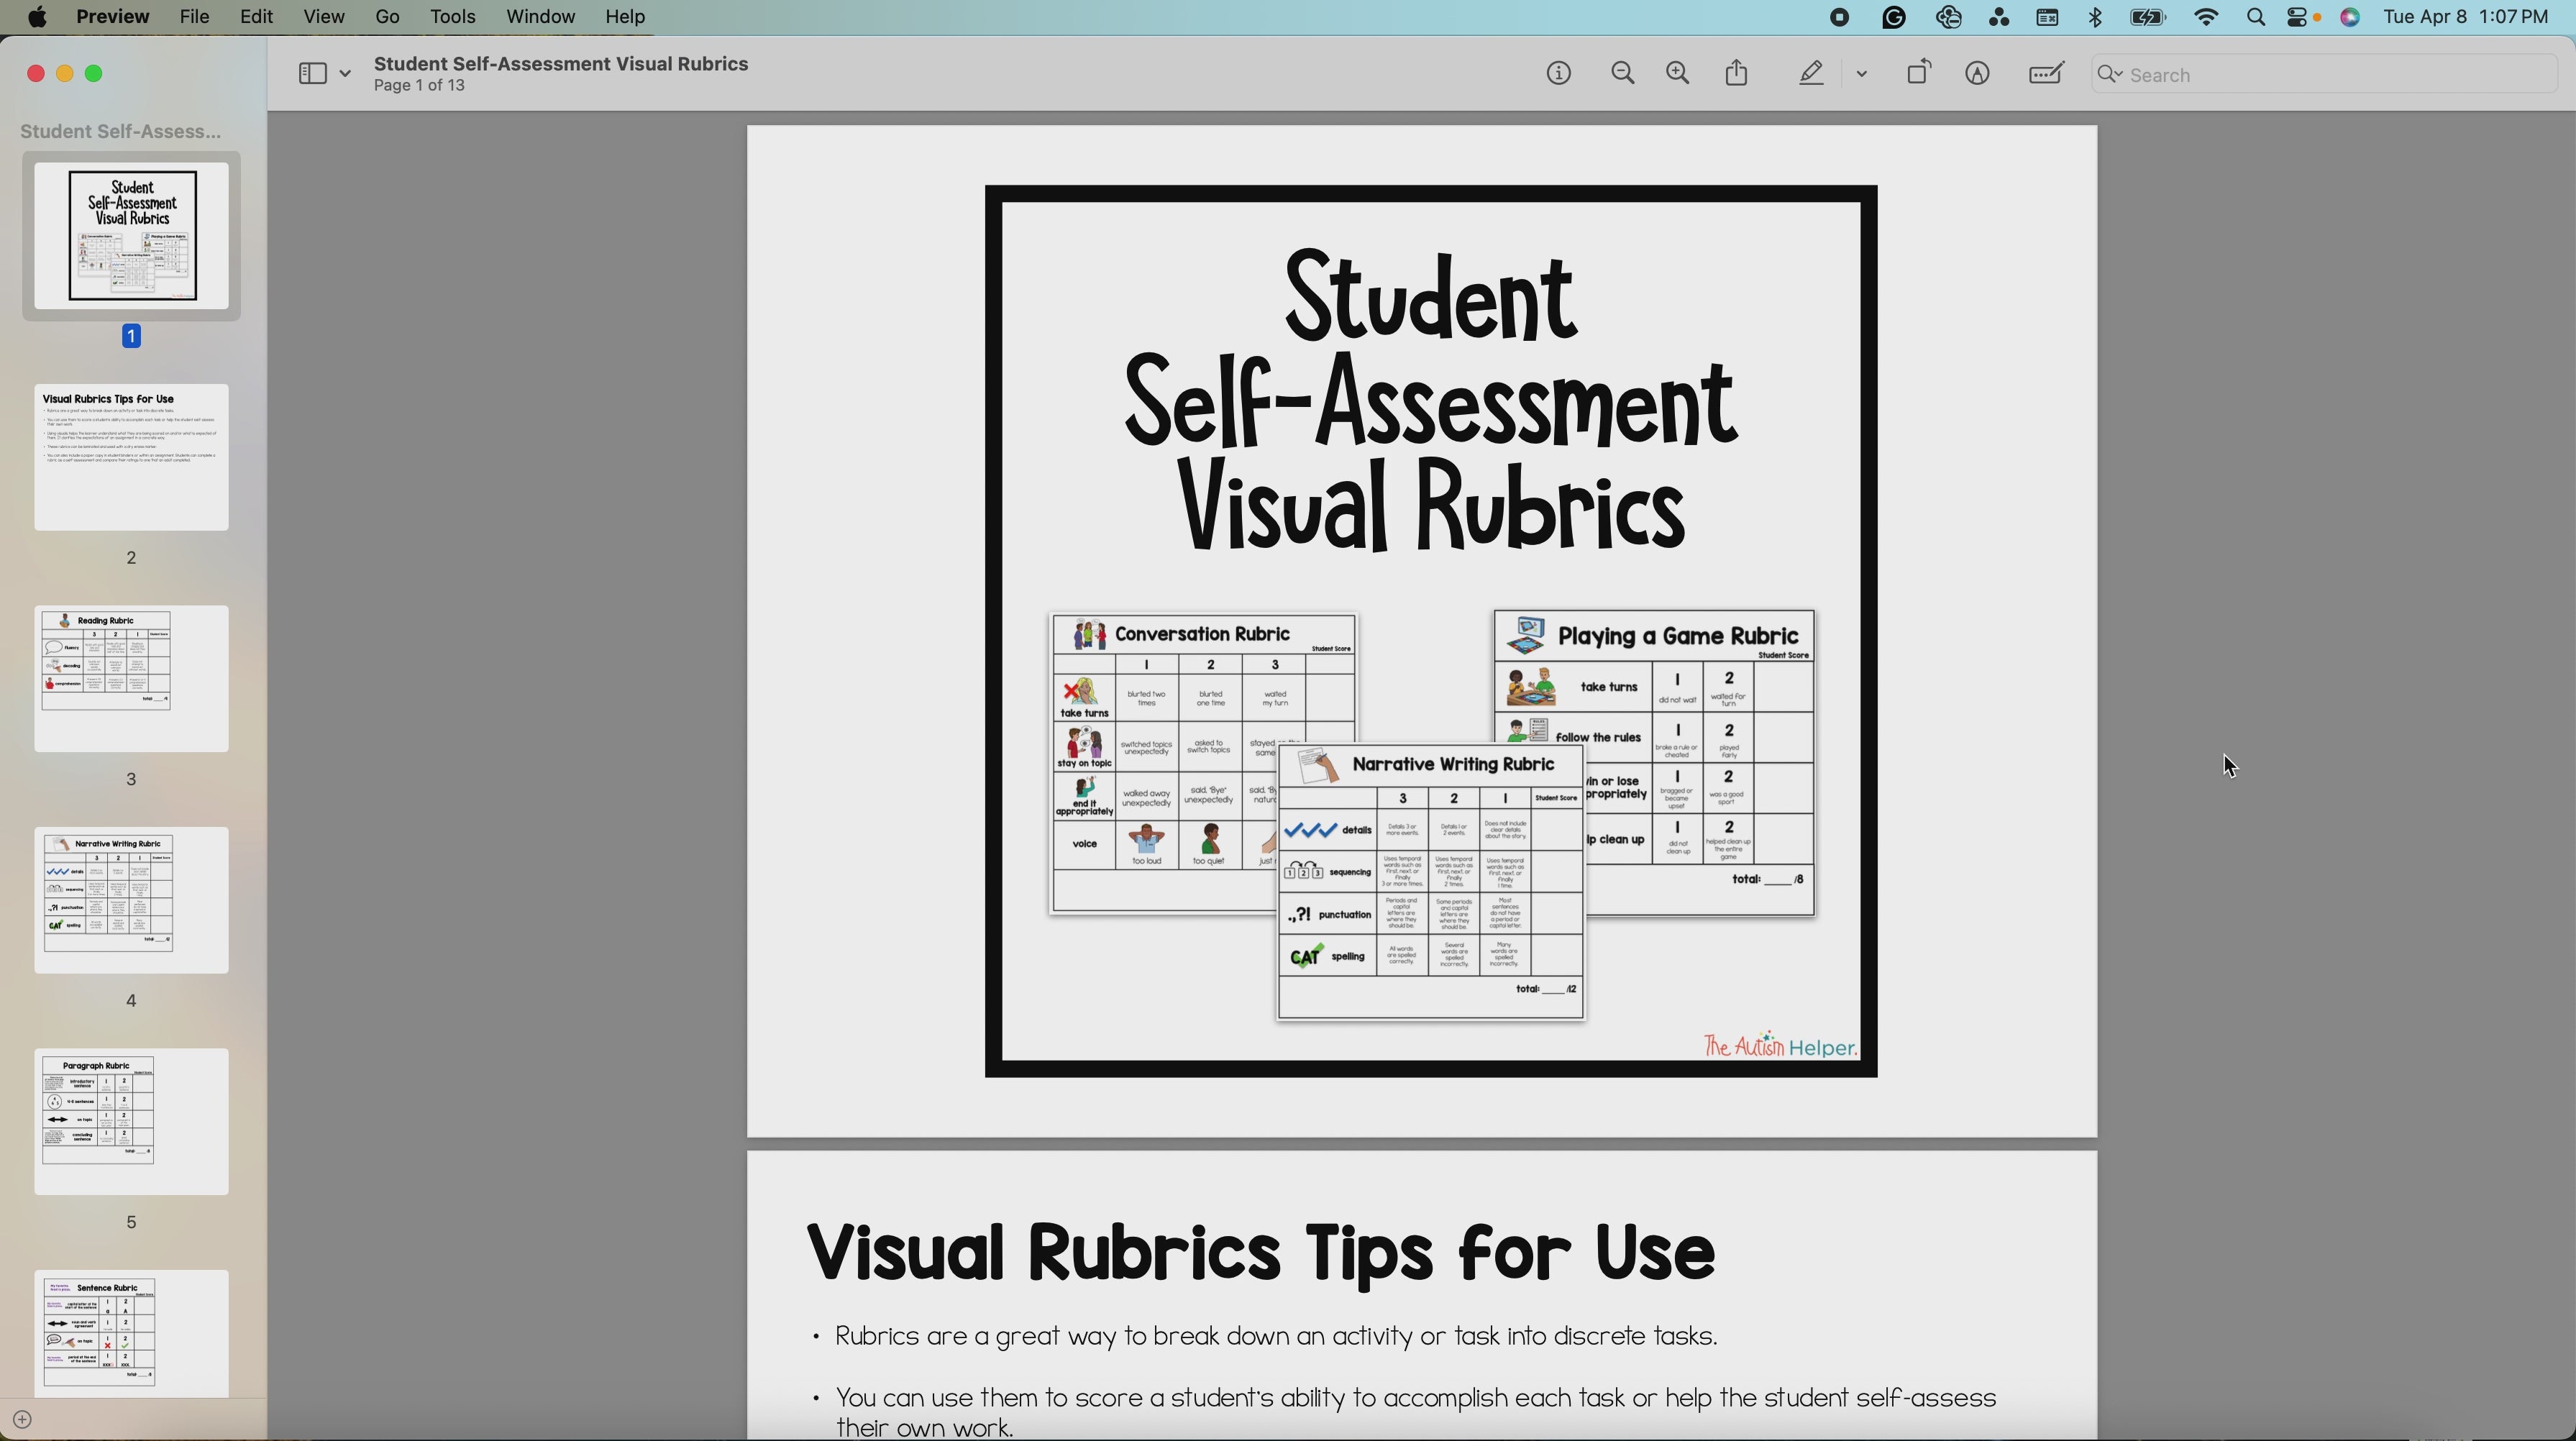Show document info via the info icon
Image resolution: width=2576 pixels, height=1441 pixels.
tap(1558, 72)
